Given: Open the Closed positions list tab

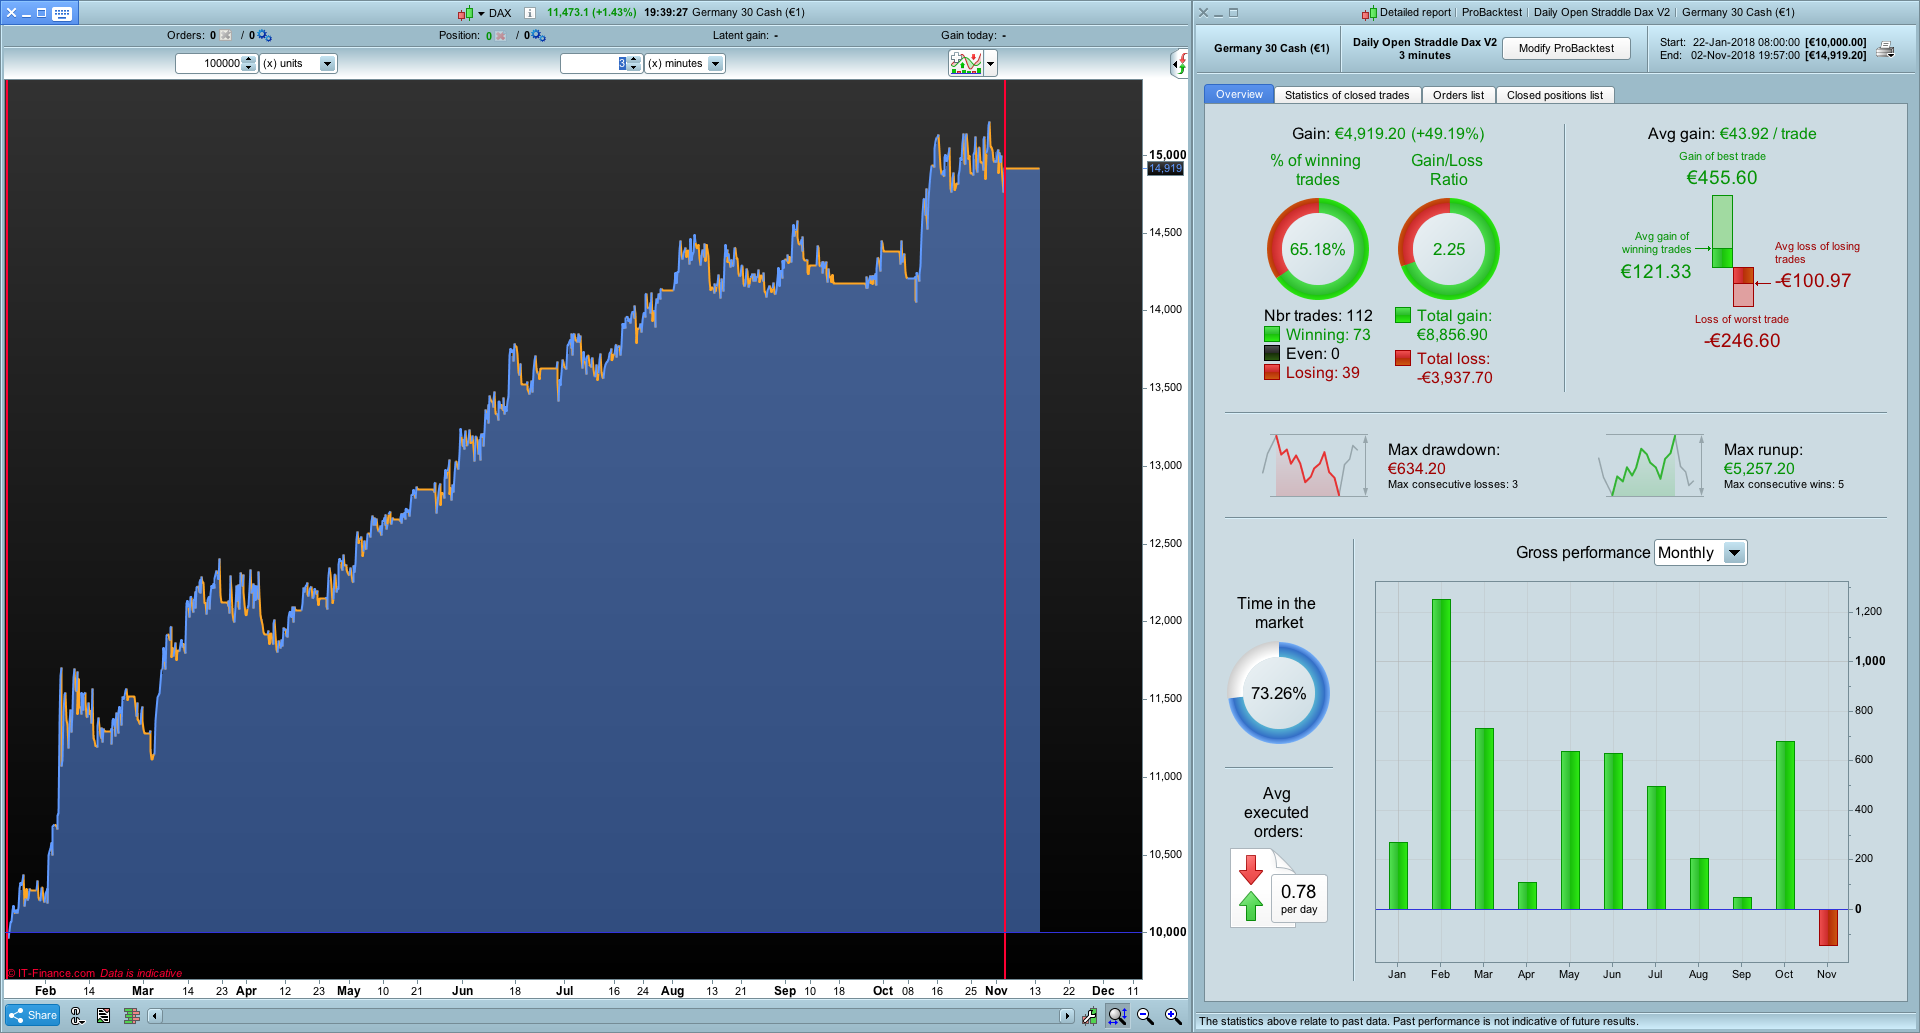Looking at the screenshot, I should point(1555,96).
